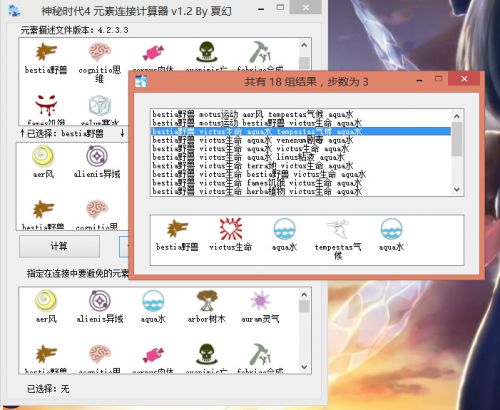The image size is (500, 410).
Task: Click the top element list scroll up arrow
Action: 304,45
